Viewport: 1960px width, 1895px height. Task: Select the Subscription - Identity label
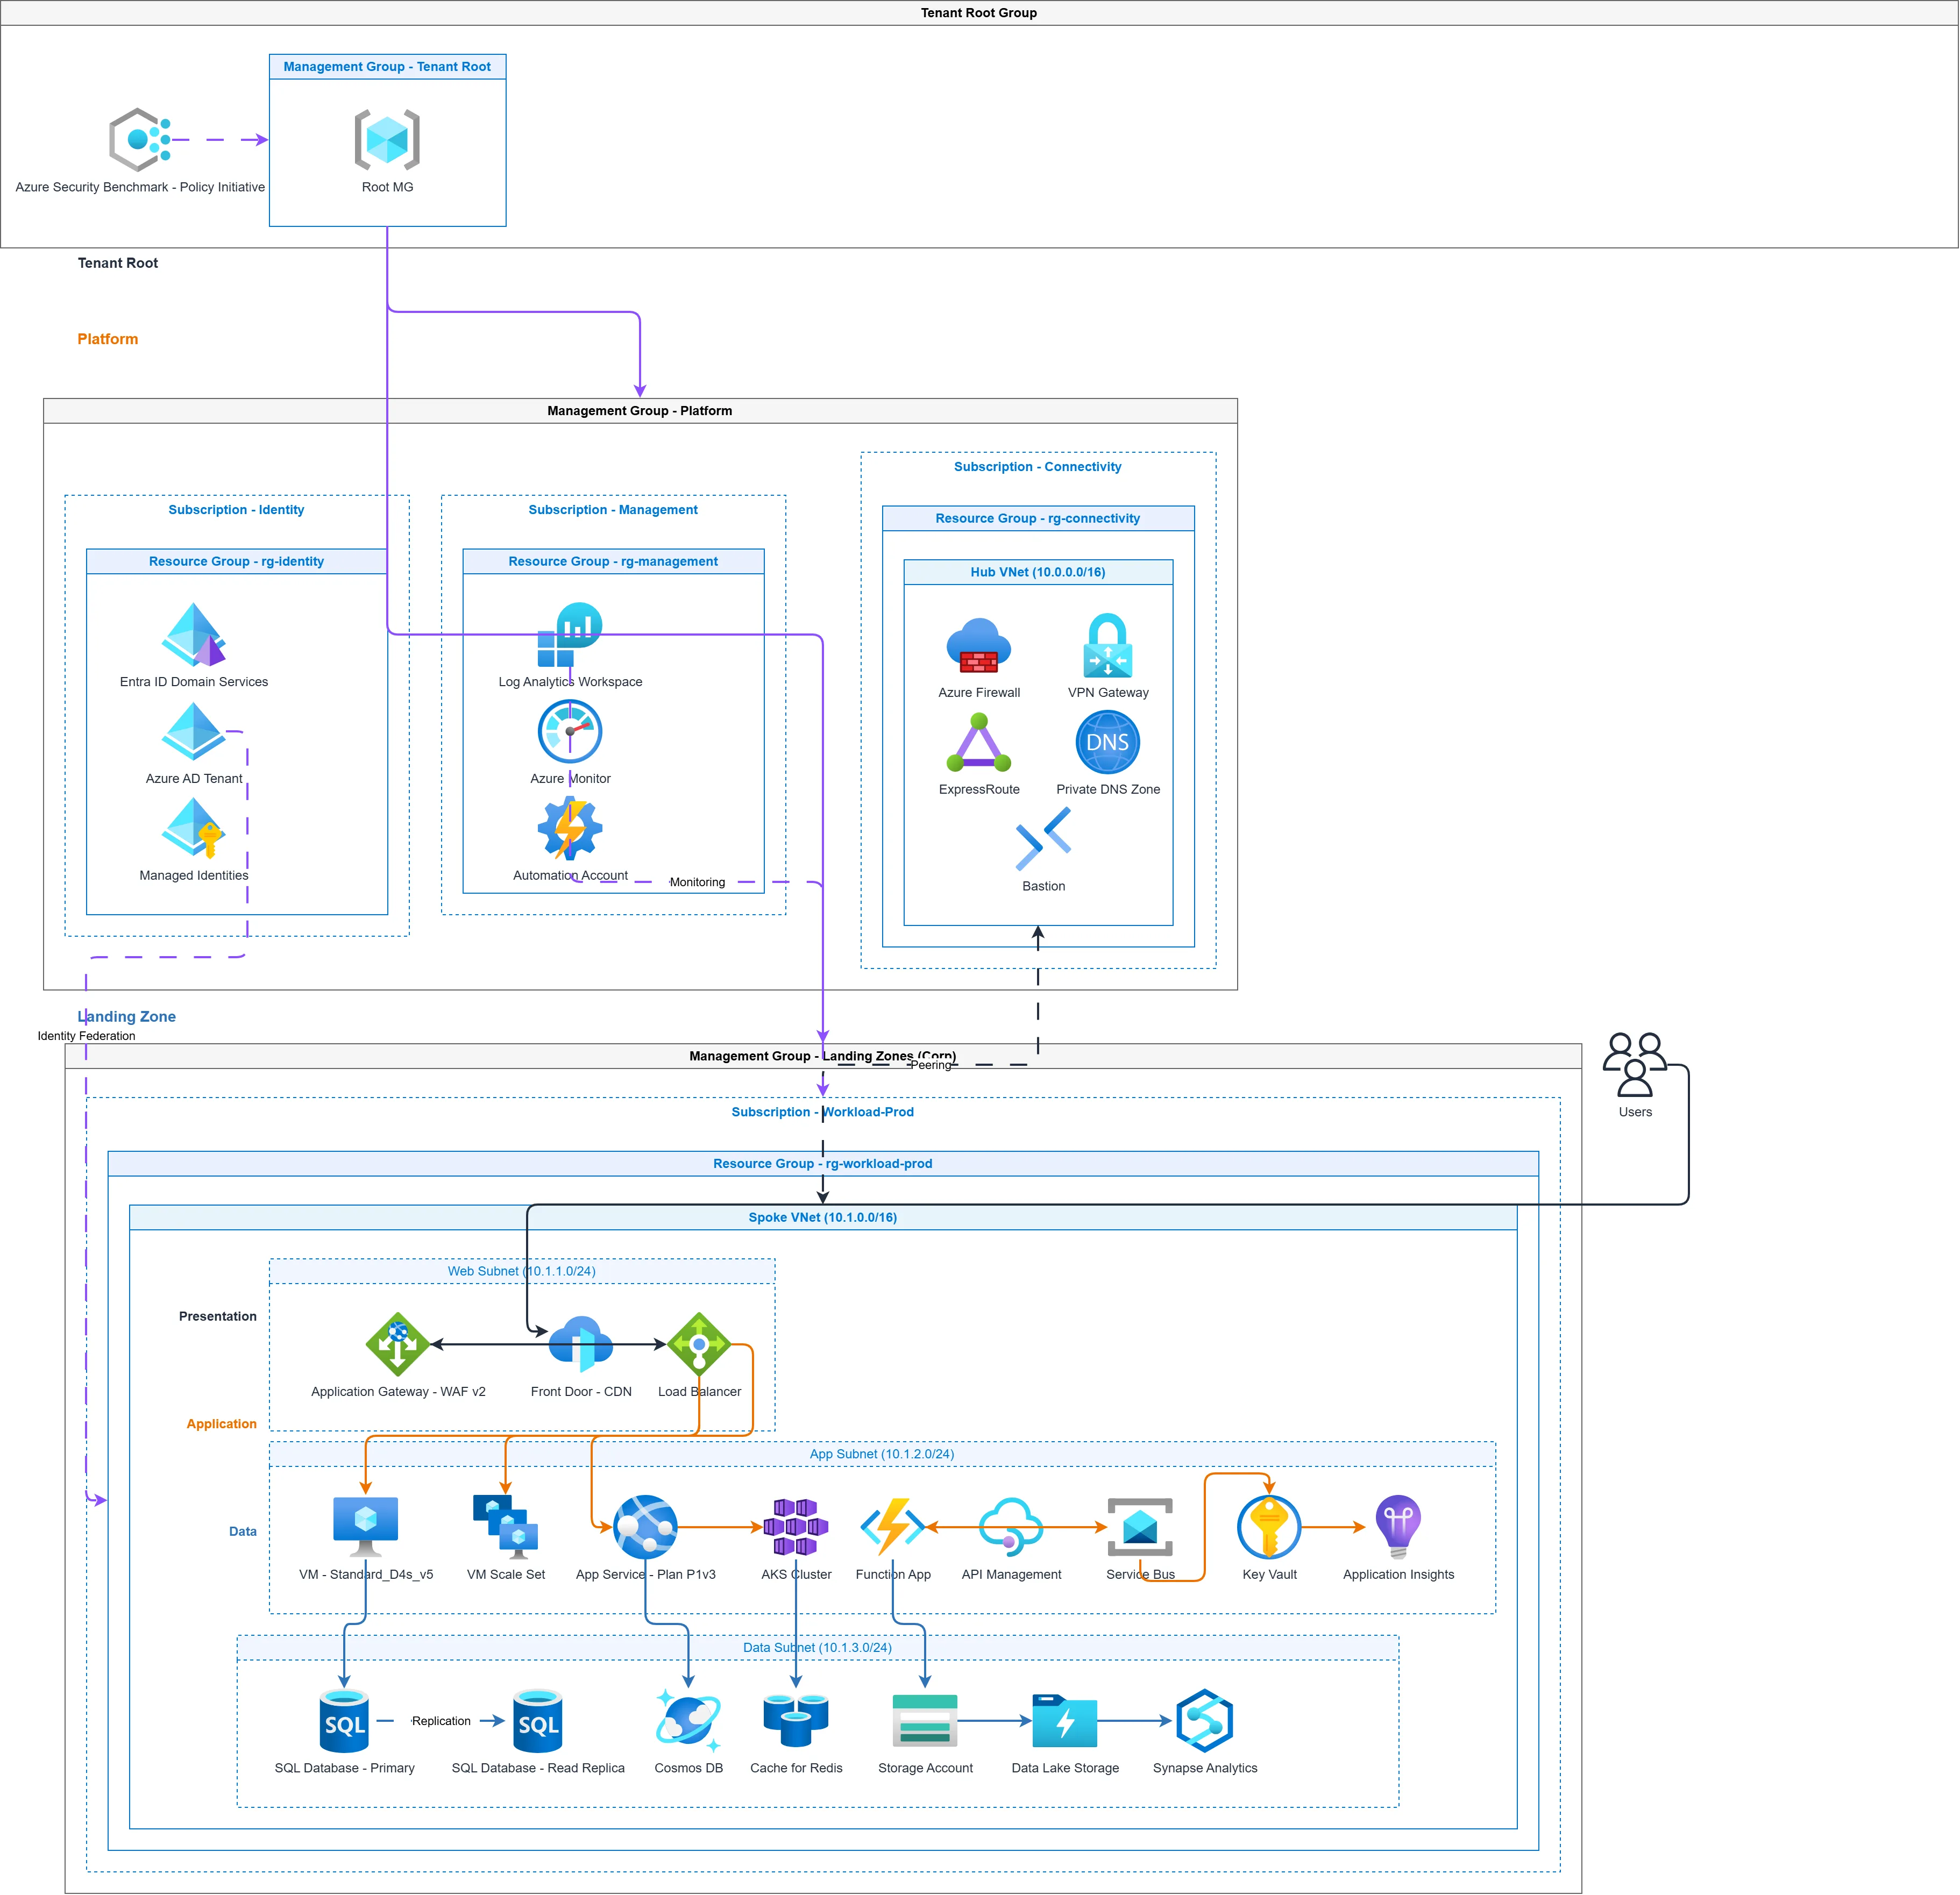(236, 510)
